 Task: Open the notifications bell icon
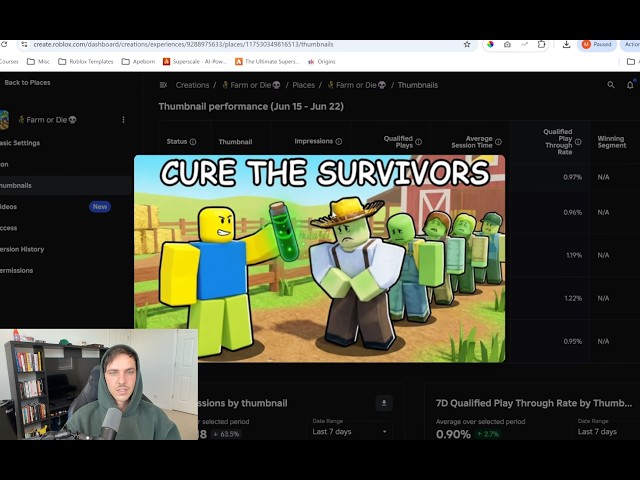[x=630, y=85]
